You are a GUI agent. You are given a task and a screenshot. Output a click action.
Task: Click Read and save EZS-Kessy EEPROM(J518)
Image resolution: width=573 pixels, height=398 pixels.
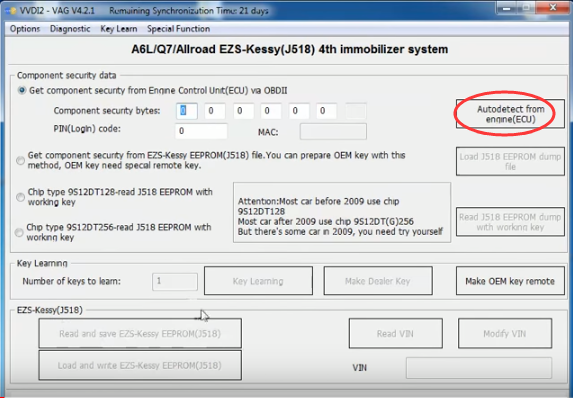[140, 333]
